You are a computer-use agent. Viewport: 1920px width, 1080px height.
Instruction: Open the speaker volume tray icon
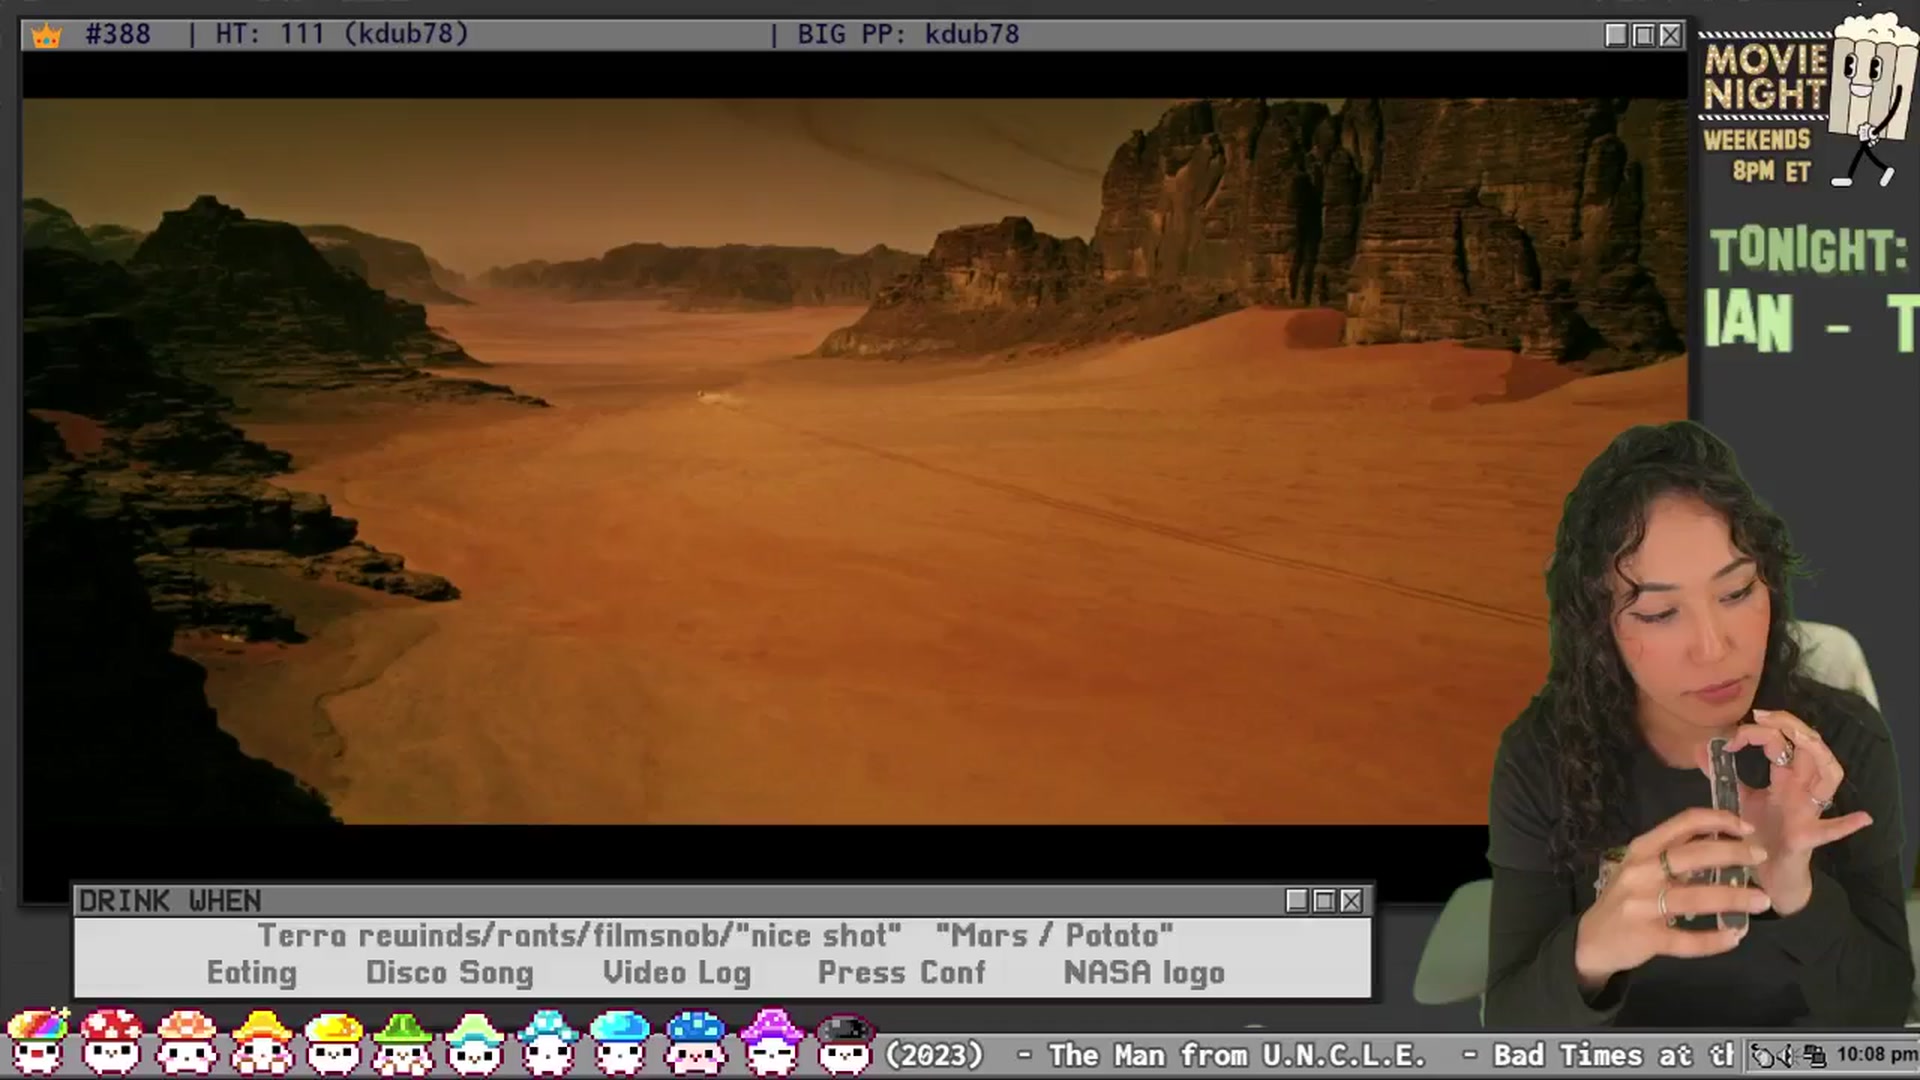(1789, 1056)
